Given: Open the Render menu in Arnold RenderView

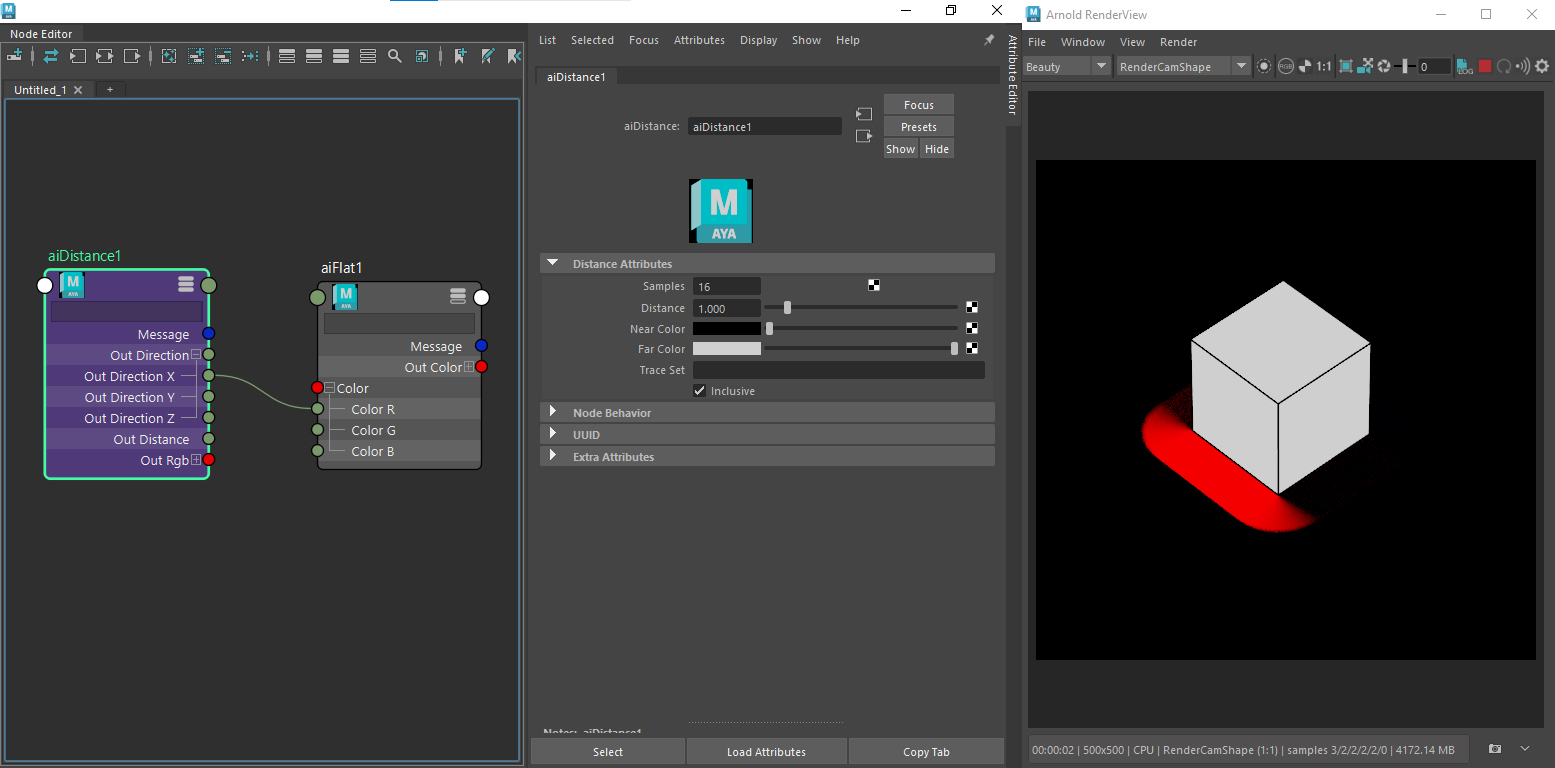Looking at the screenshot, I should pyautogui.click(x=1178, y=42).
